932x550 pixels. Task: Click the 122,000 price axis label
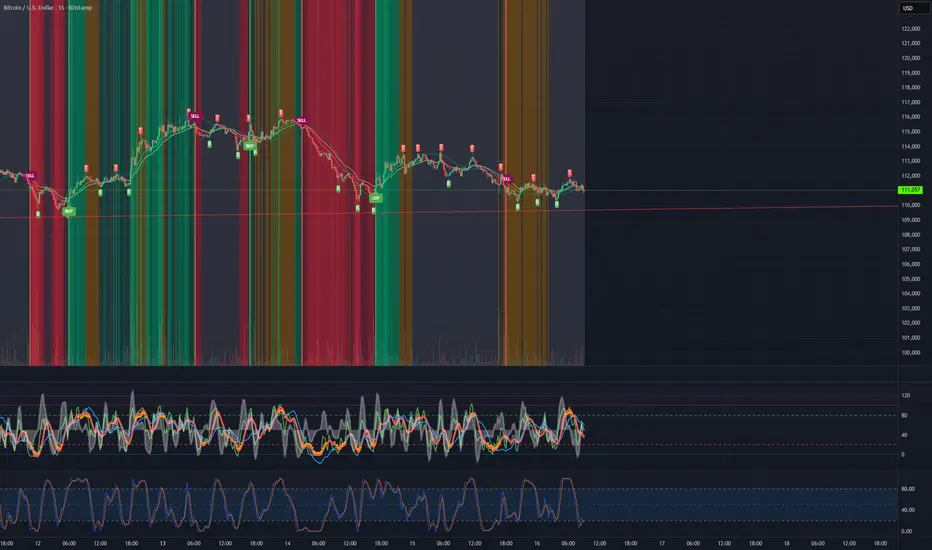tap(909, 28)
